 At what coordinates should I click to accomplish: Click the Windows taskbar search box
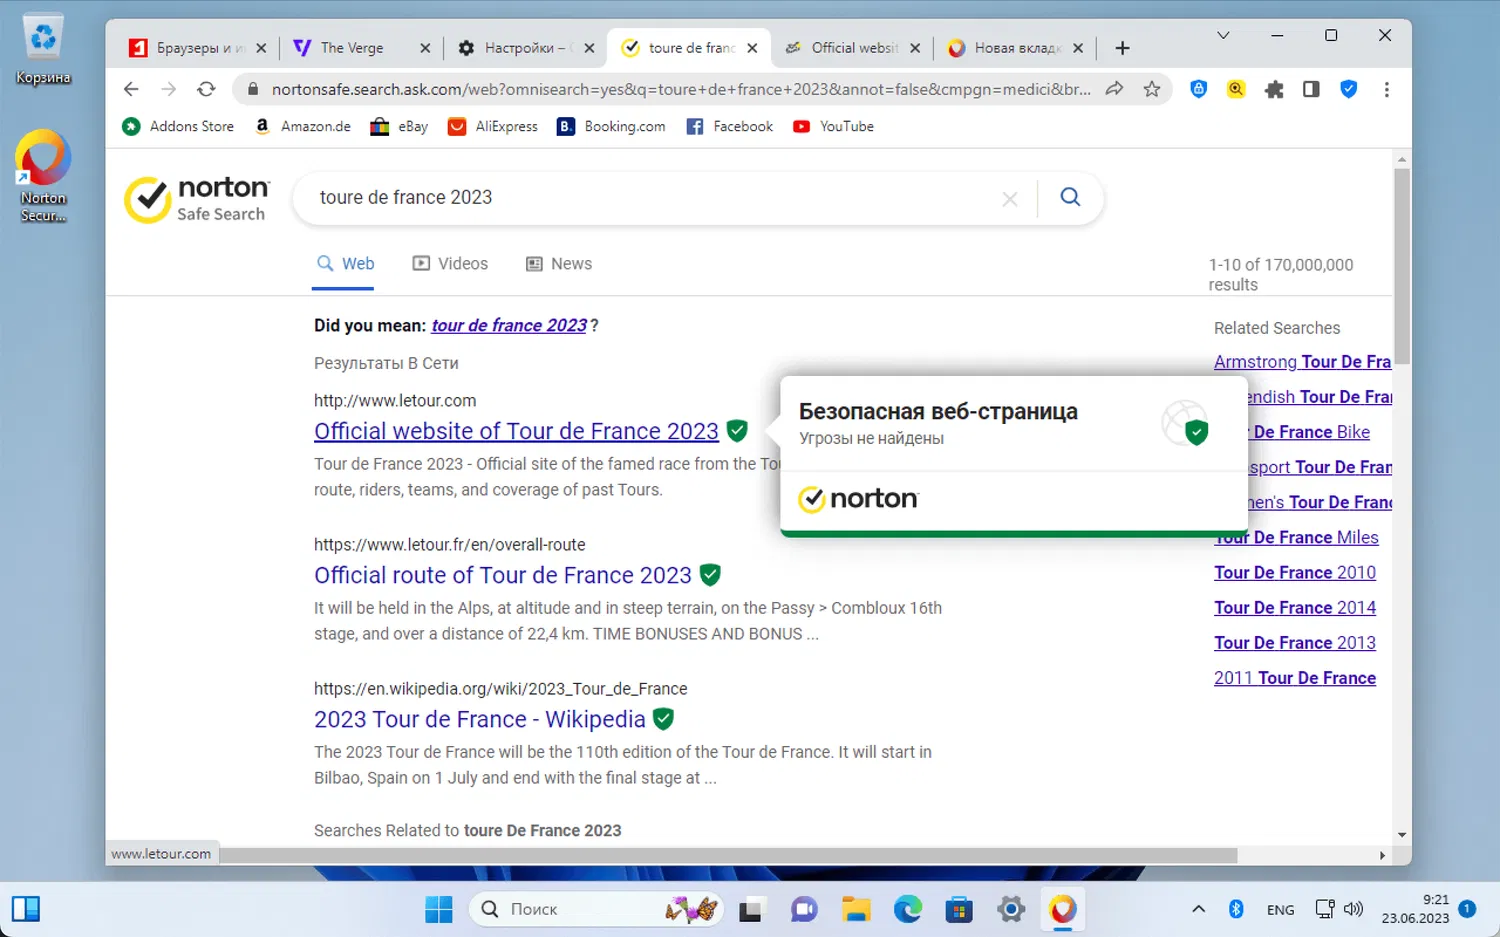pos(596,909)
